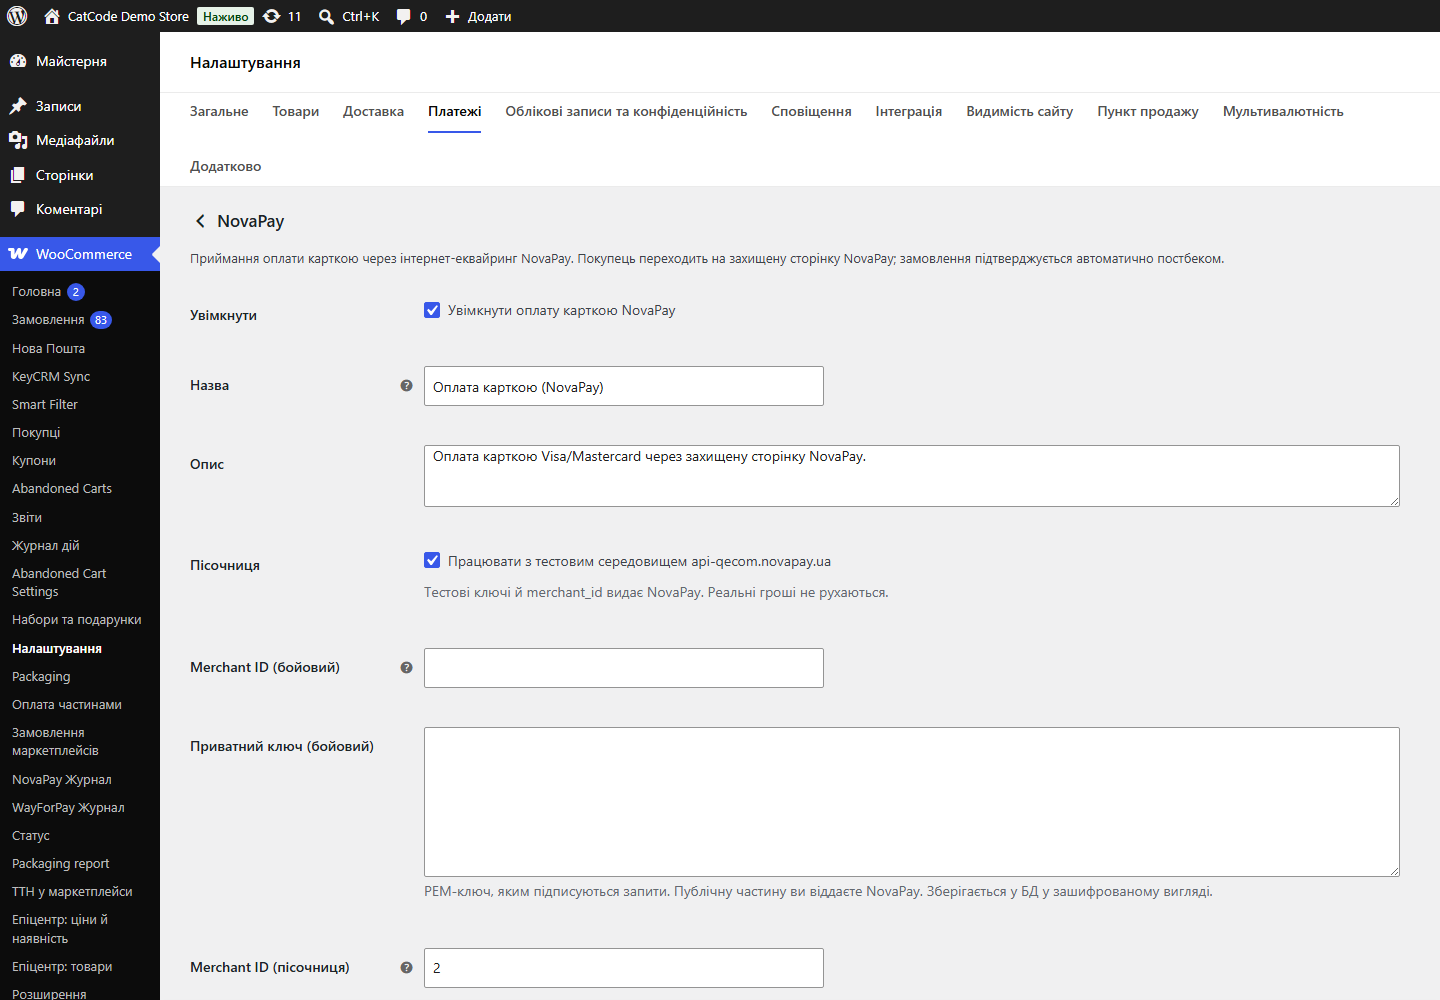Open KeyCRM Sync page
1440x1000 pixels.
51,376
